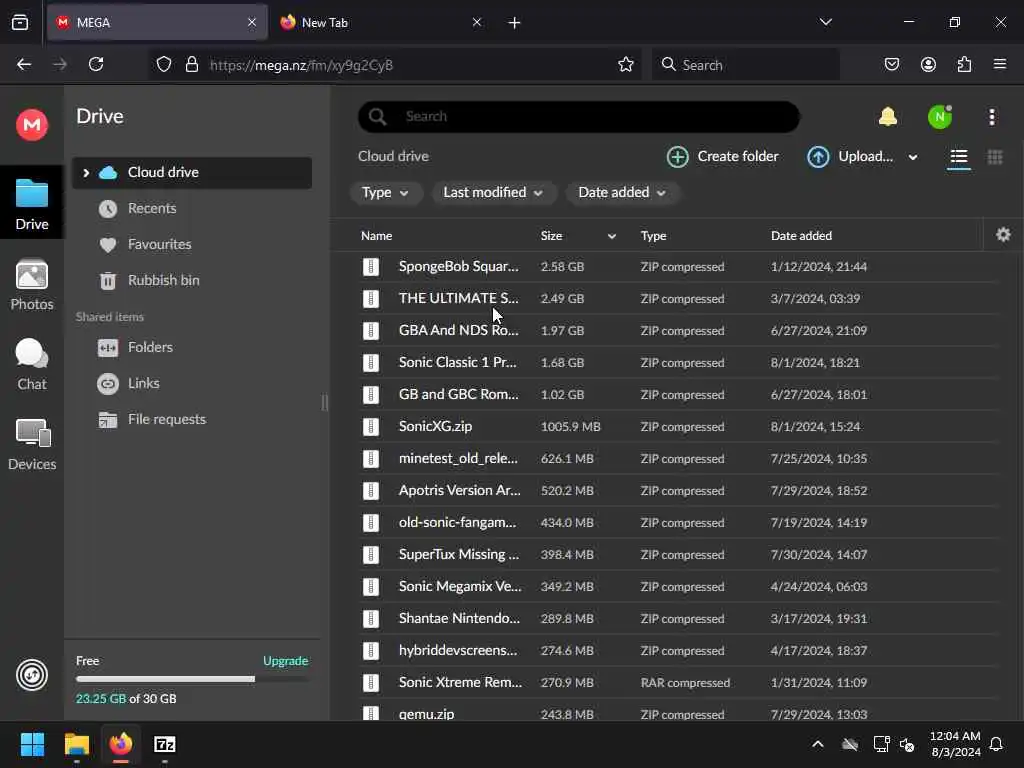Select the minetest_old_rele... file
The height and width of the screenshot is (768, 1024).
point(679,458)
